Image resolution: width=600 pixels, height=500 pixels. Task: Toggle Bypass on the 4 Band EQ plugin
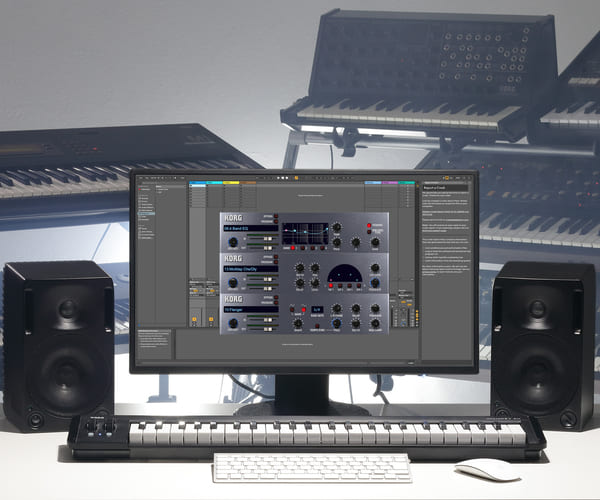(276, 215)
